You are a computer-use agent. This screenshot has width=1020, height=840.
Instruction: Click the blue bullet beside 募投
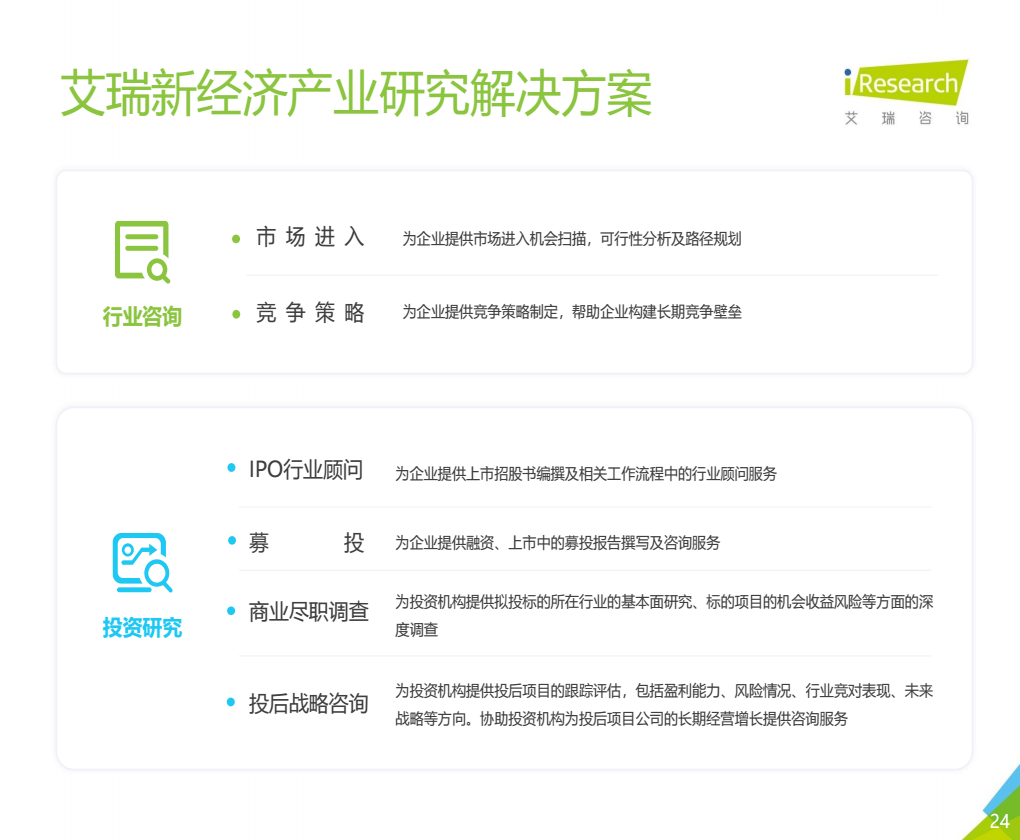[x=232, y=541]
